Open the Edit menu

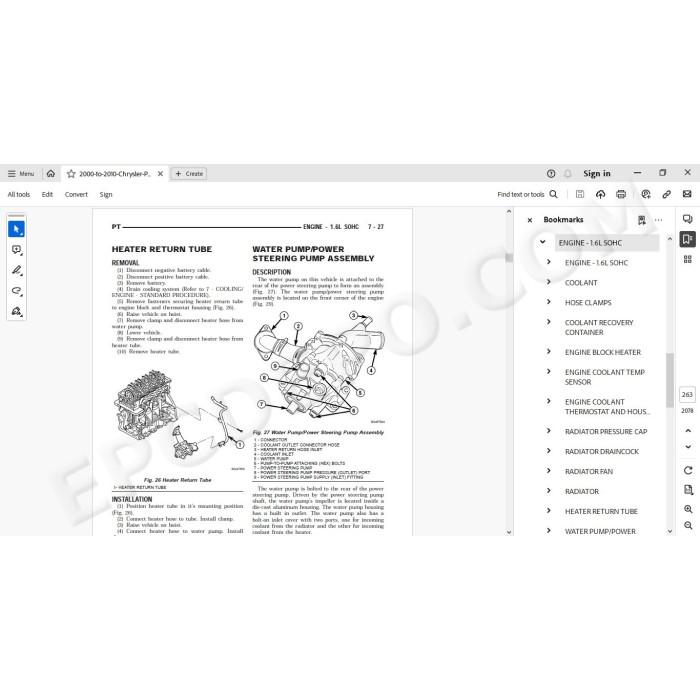(47, 195)
